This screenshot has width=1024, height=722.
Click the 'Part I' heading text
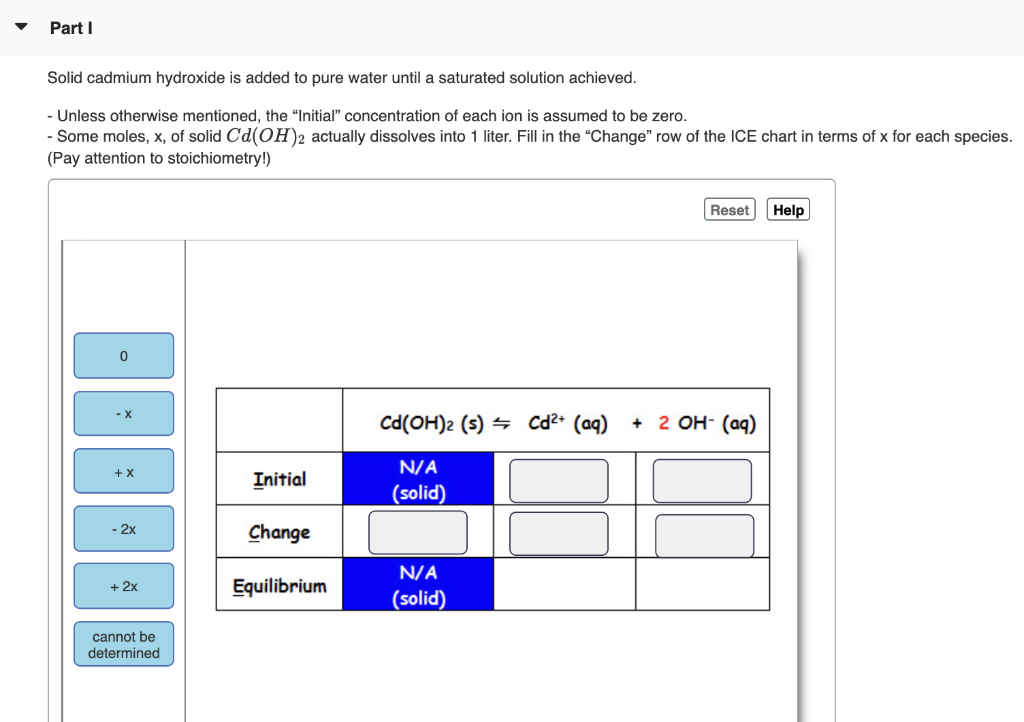coord(71,28)
